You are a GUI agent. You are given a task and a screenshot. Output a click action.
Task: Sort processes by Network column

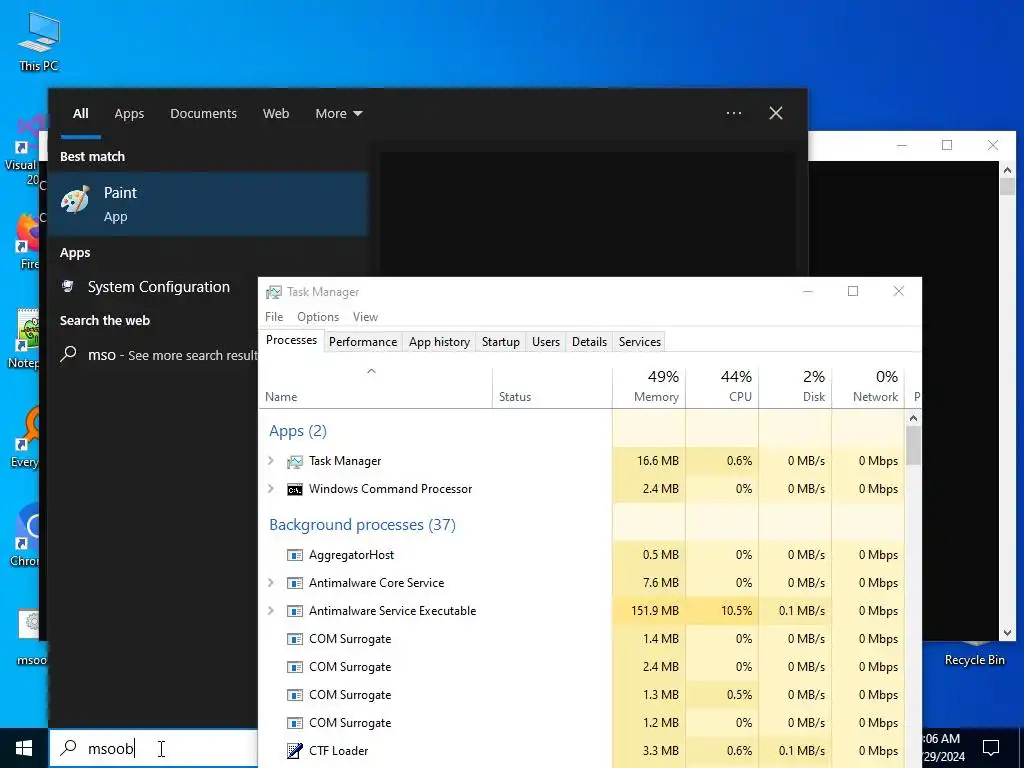869,387
